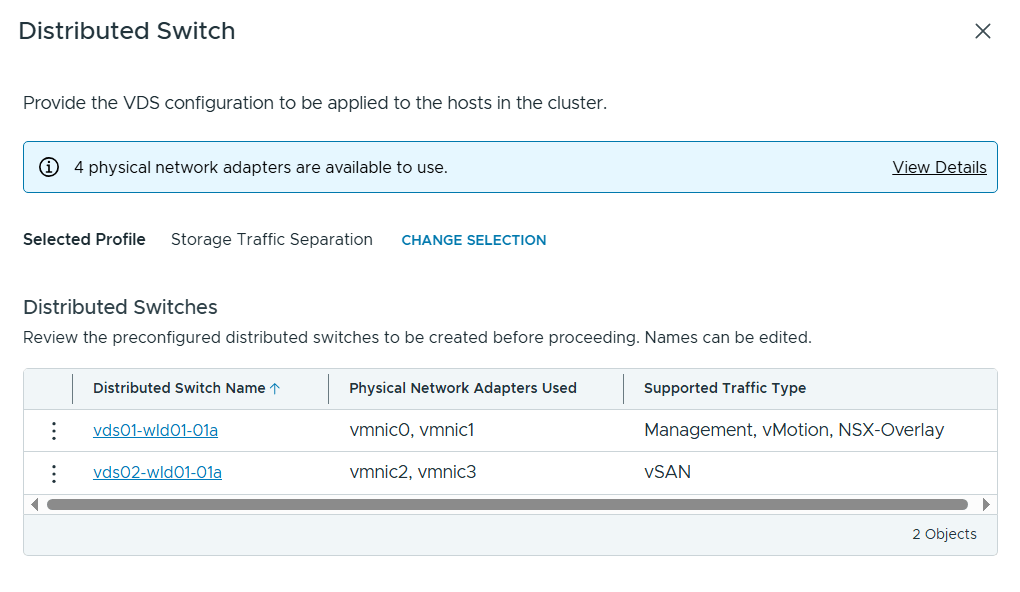Open the vds02-wld01-01a switch link

click(x=157, y=473)
